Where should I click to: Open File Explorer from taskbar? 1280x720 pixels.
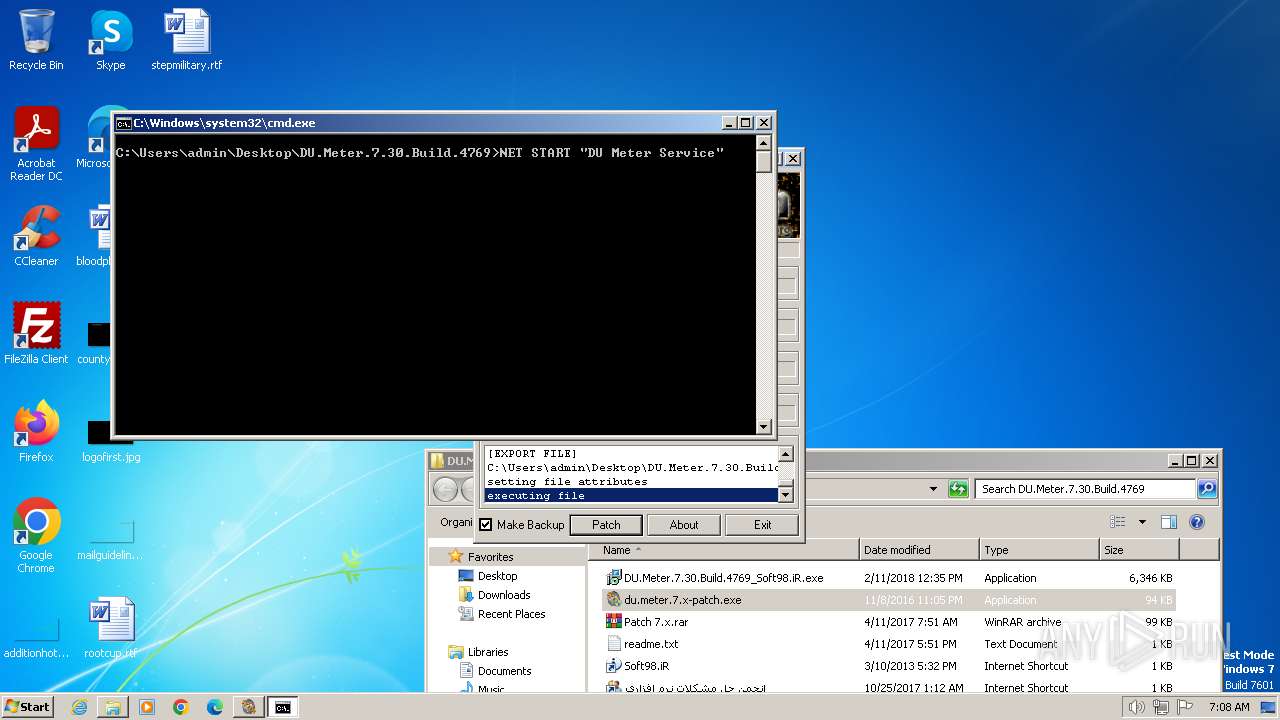click(113, 707)
